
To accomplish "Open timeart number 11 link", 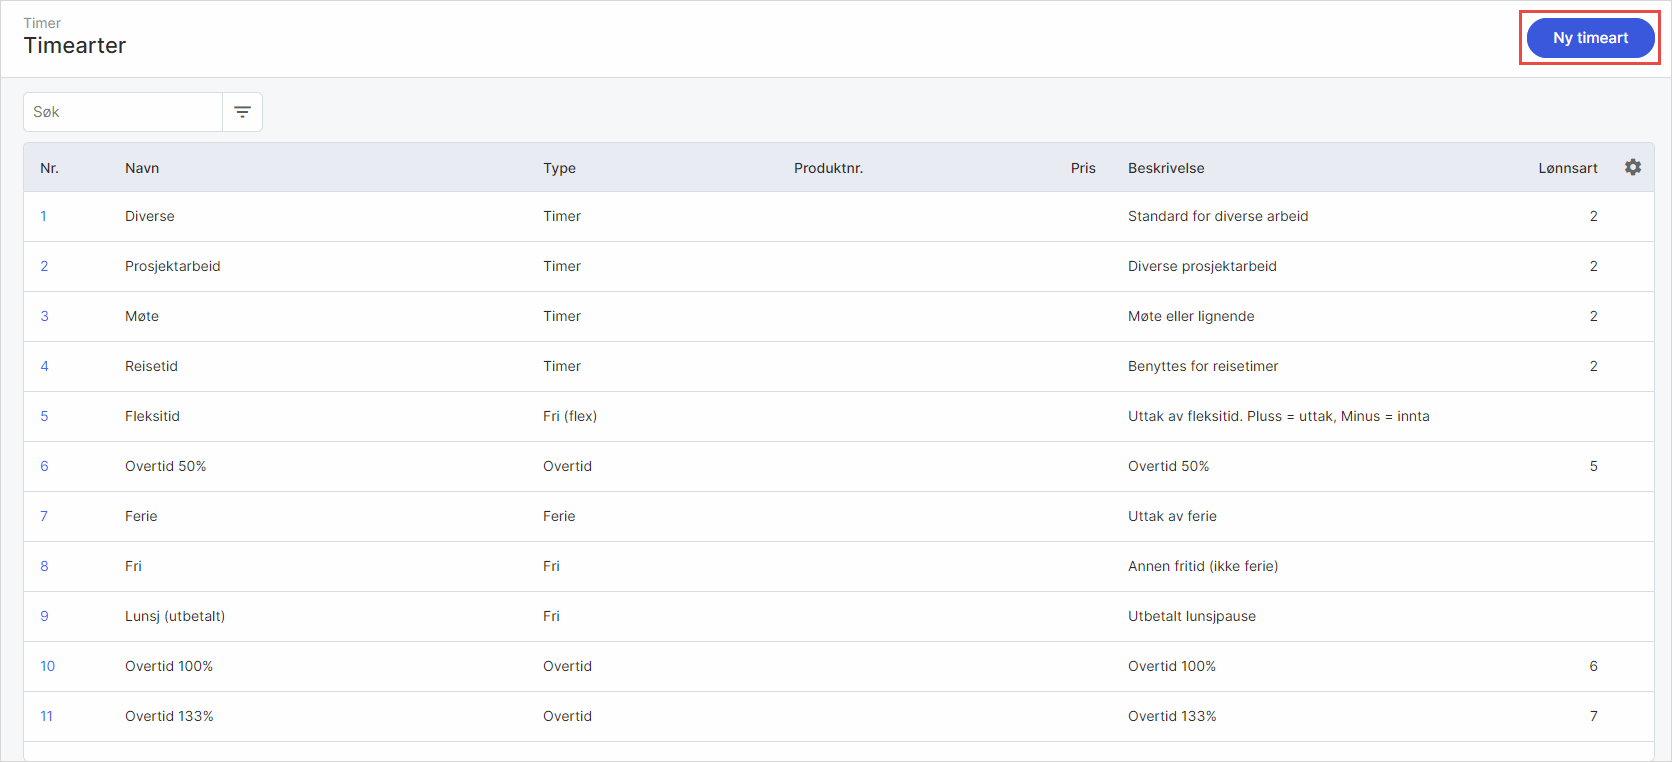I will [x=46, y=716].
